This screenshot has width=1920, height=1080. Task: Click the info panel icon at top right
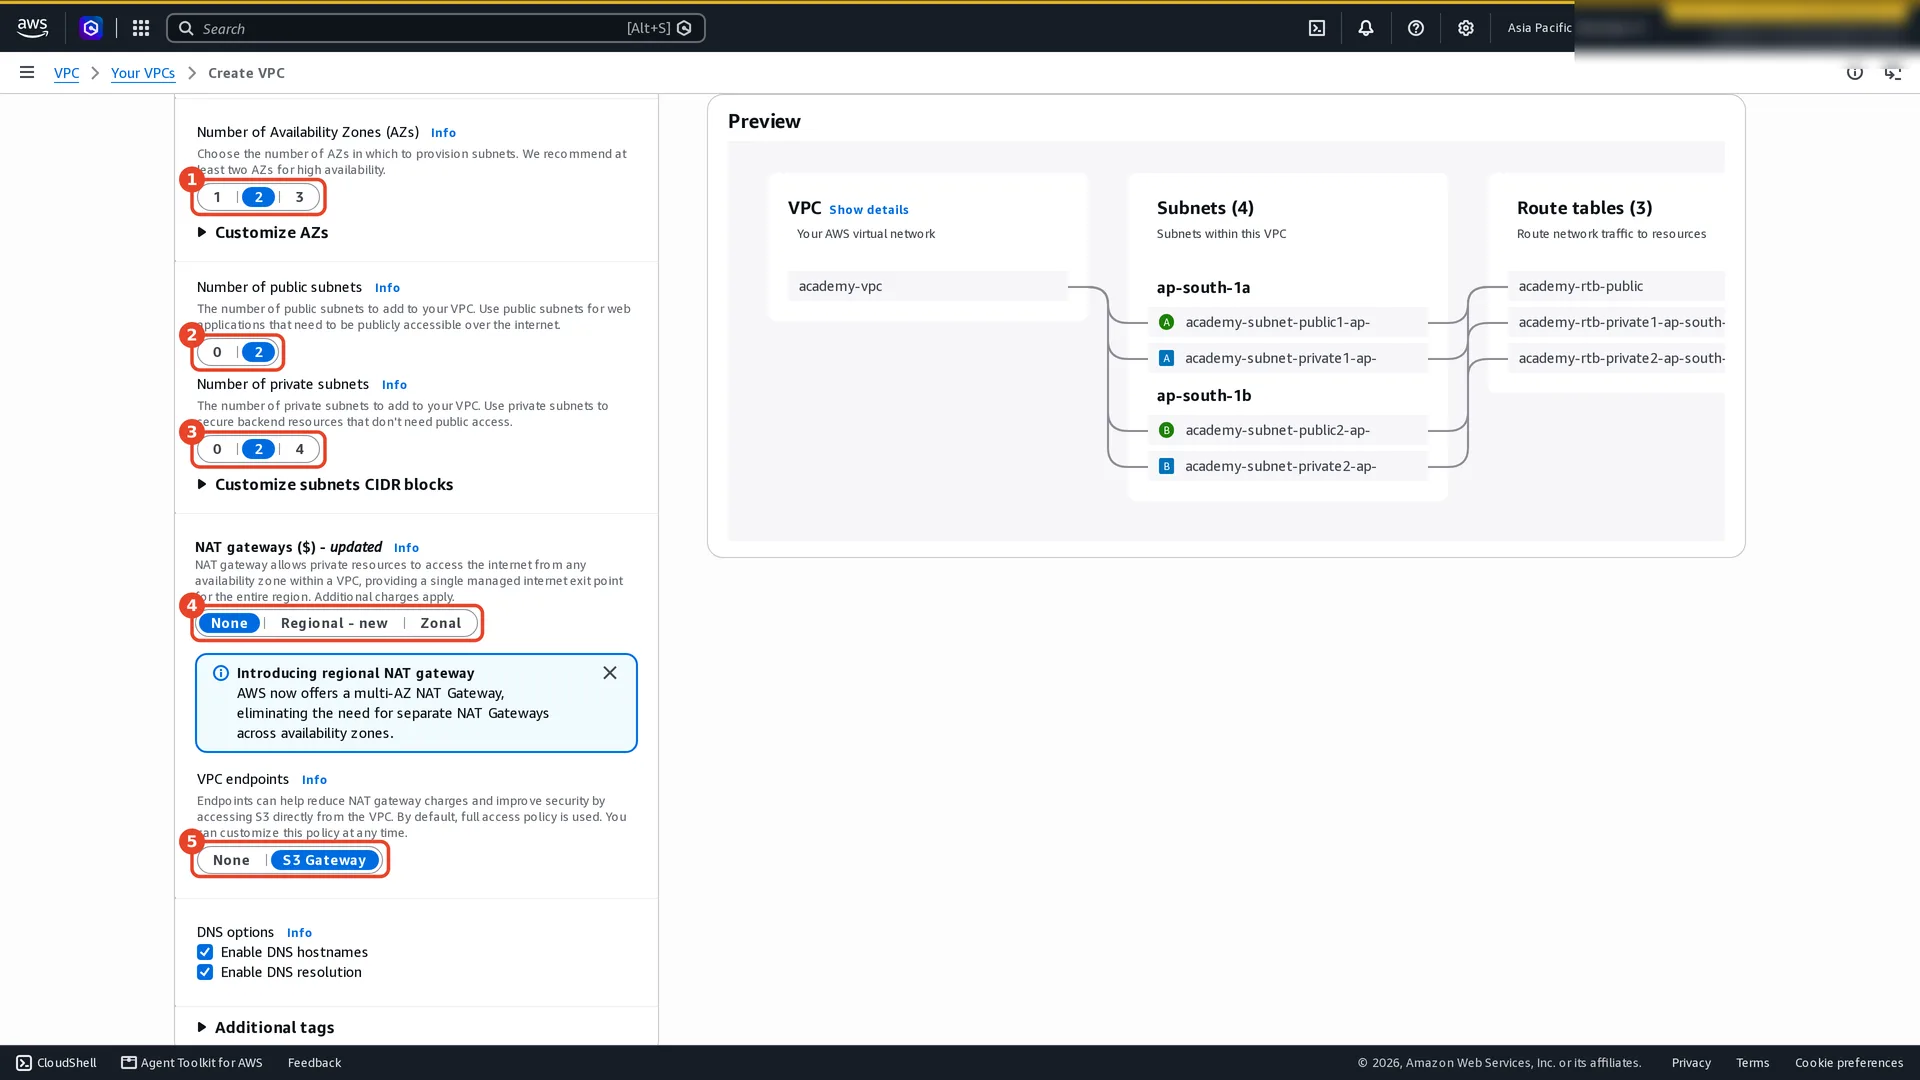pos(1855,72)
